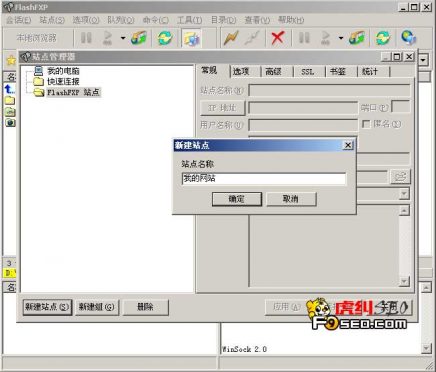Select the 常规 General tab
The height and width of the screenshot is (372, 436).
coord(210,71)
